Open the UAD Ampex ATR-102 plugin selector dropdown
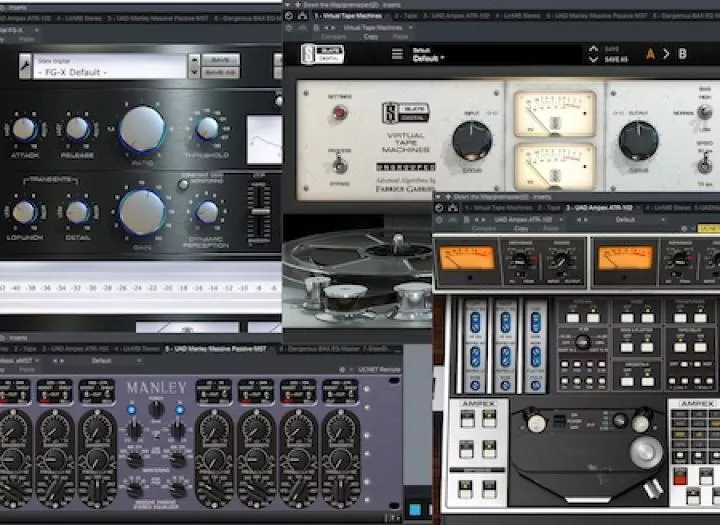The height and width of the screenshot is (525, 720). coord(529,220)
